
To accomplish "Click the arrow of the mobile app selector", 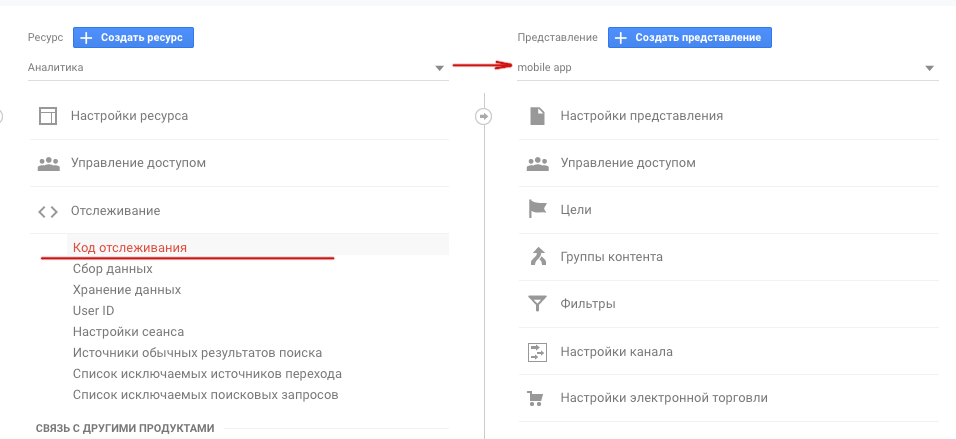I will click(x=930, y=68).
